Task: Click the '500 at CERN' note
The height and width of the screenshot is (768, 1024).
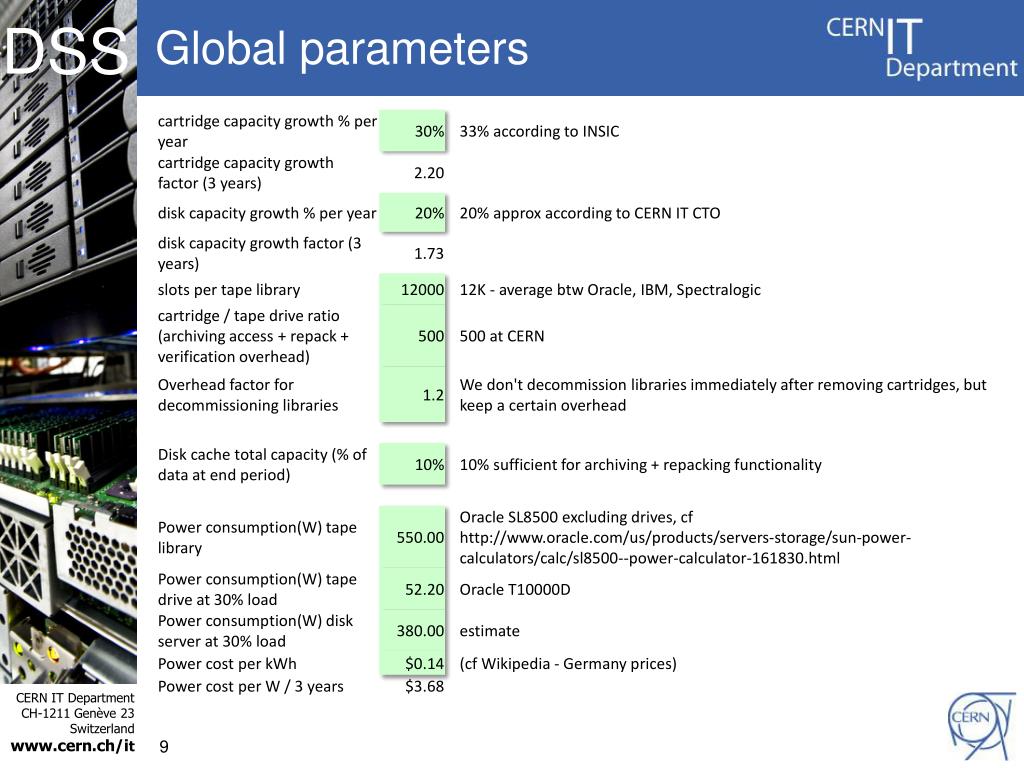Action: [502, 336]
